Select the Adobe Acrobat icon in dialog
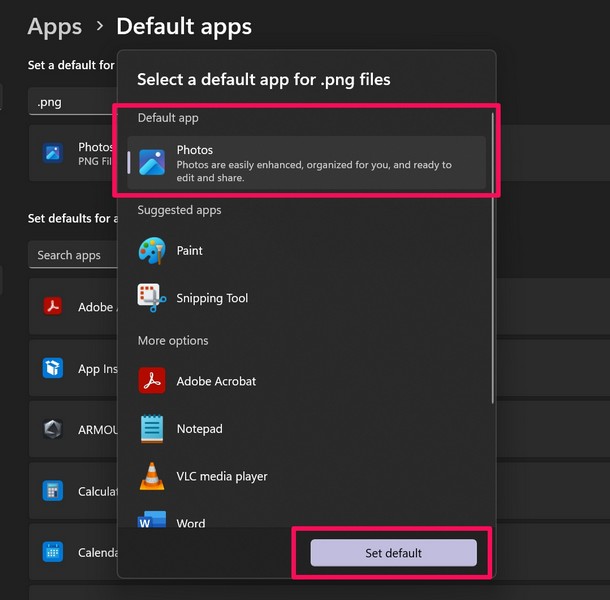Viewport: 610px width, 600px height. (152, 381)
